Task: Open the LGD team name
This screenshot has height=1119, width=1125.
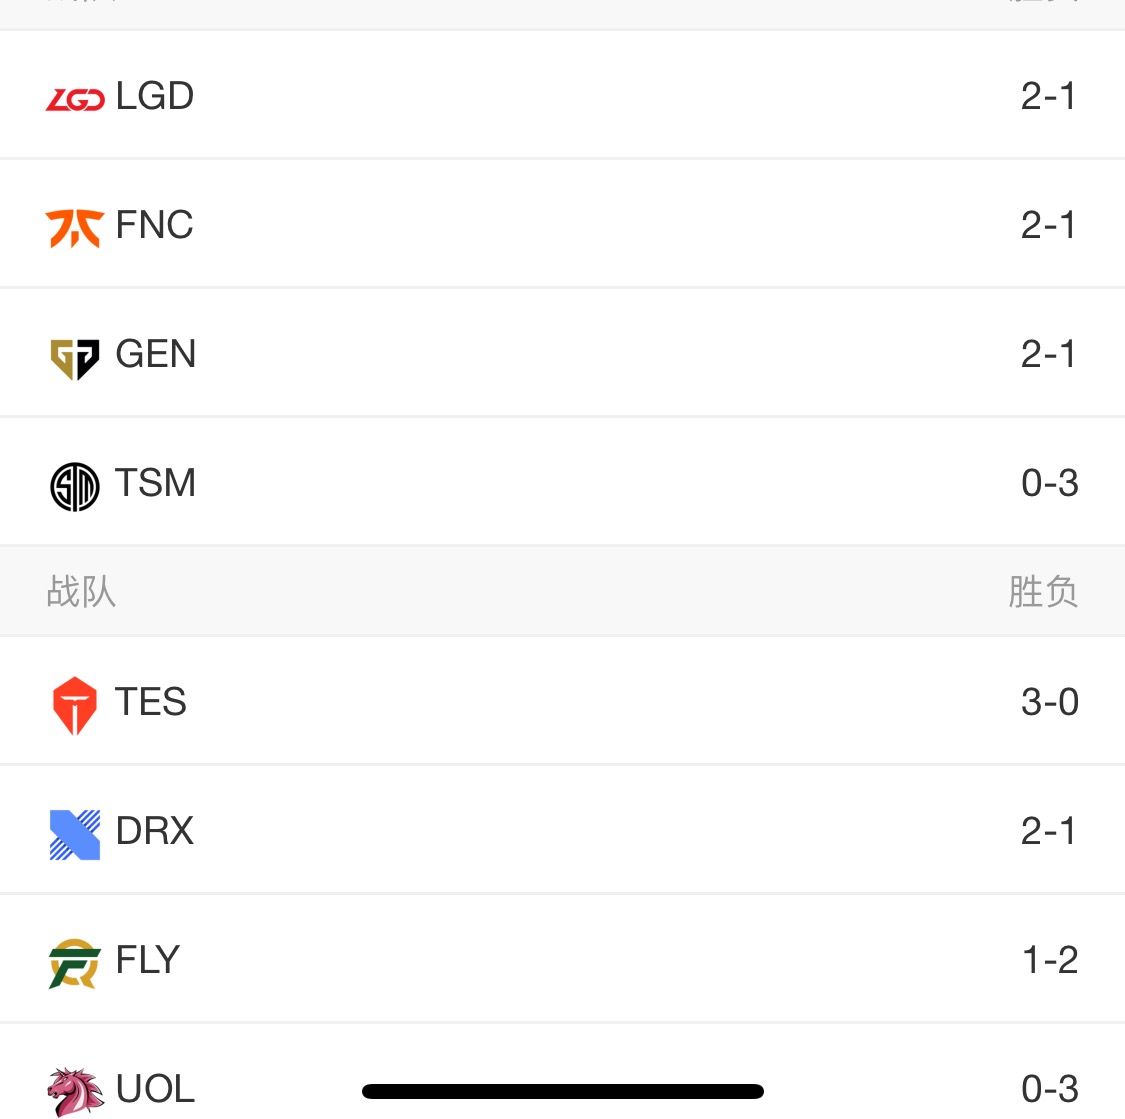Action: 155,95
